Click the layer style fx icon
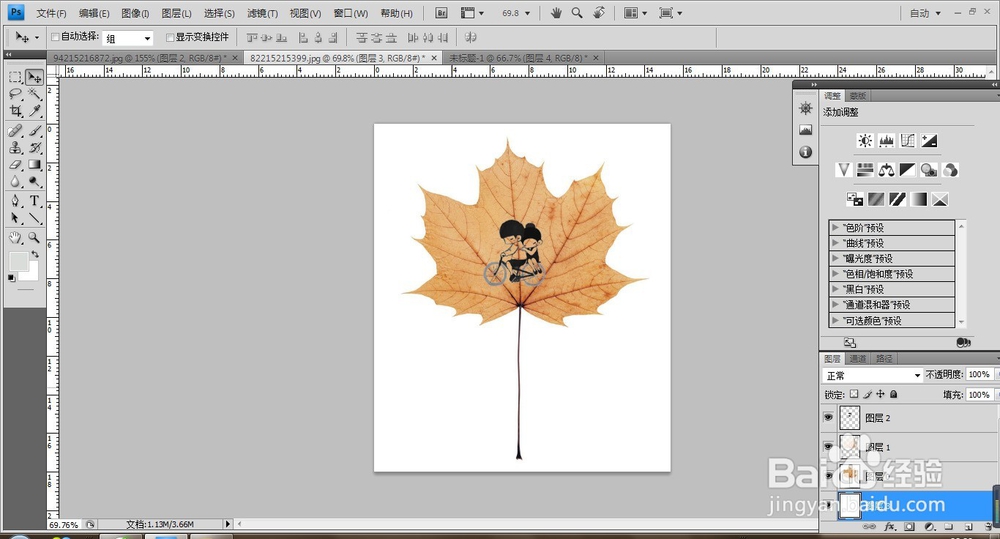 (890, 527)
